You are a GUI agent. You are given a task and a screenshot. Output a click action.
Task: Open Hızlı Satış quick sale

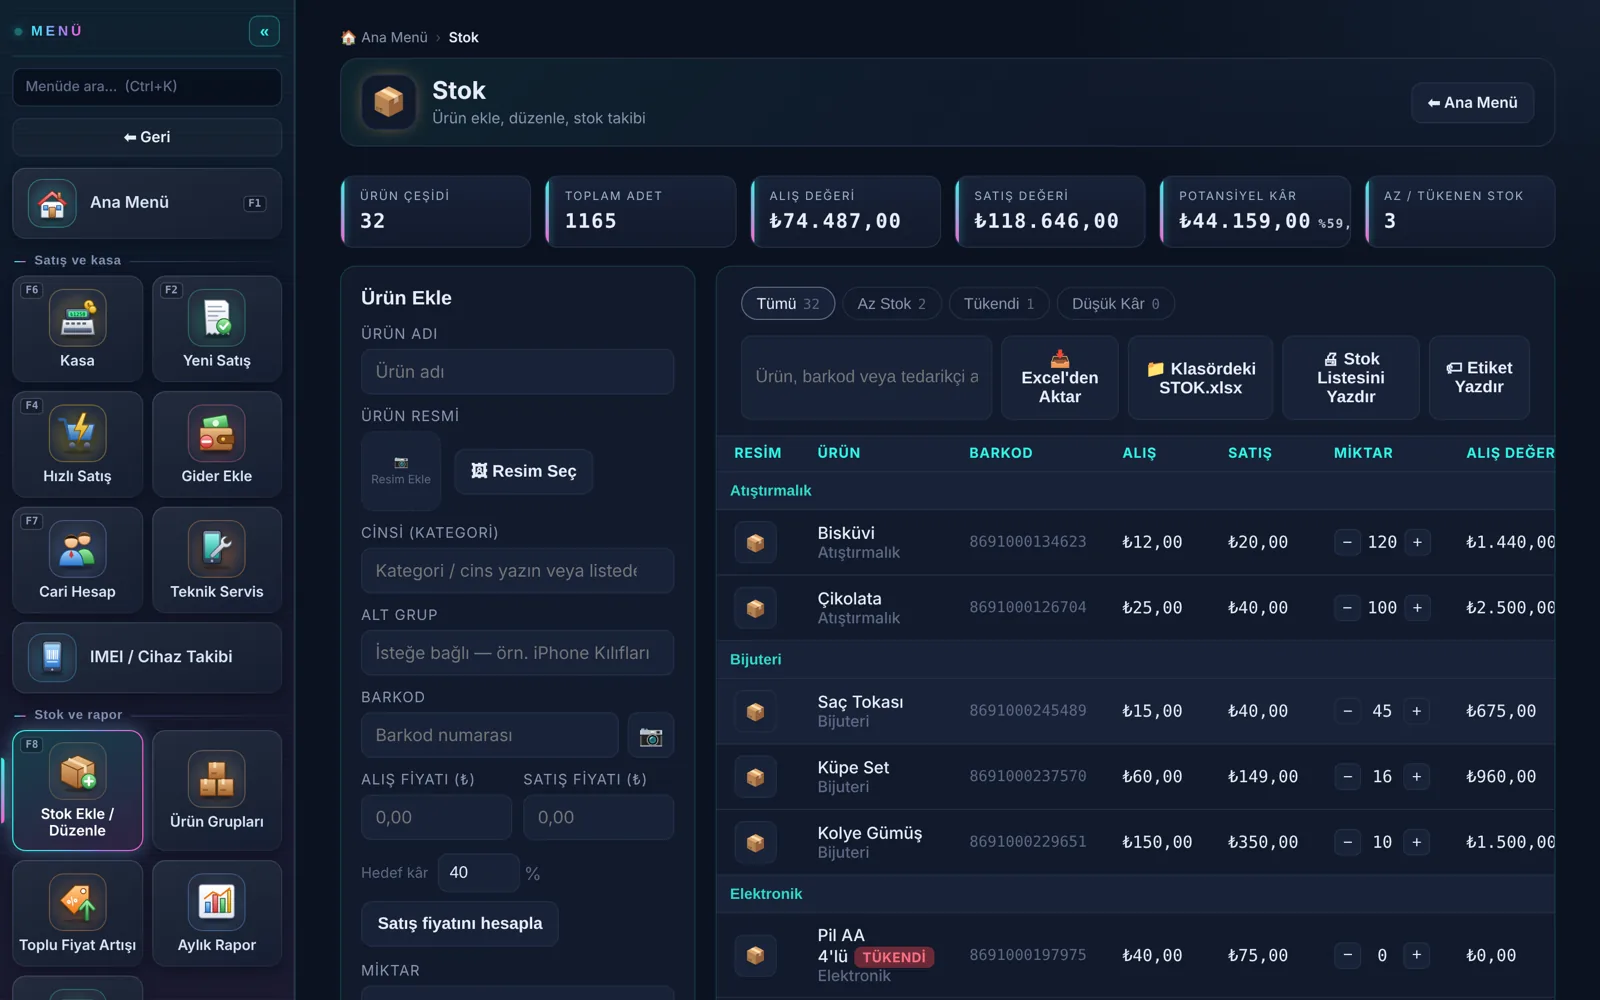(77, 444)
